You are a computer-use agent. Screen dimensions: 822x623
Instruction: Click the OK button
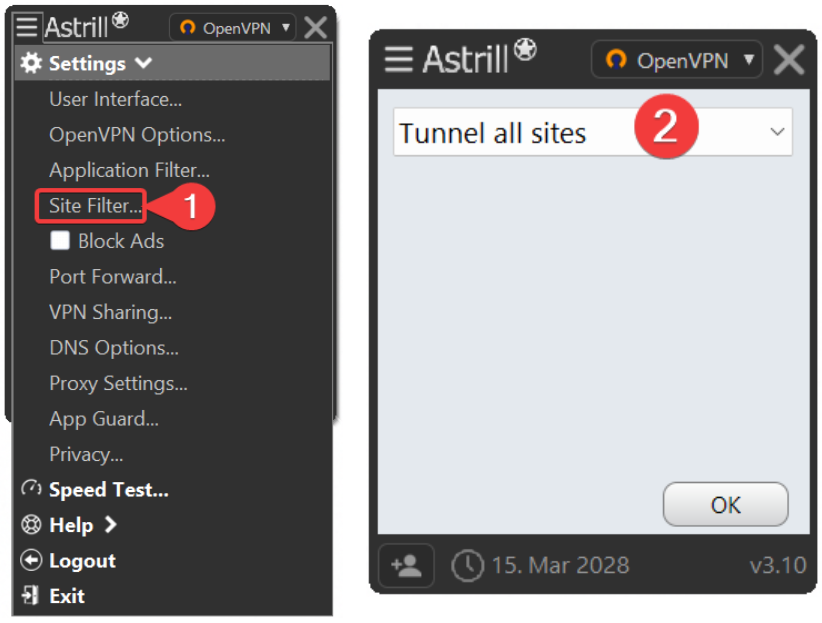pos(726,504)
